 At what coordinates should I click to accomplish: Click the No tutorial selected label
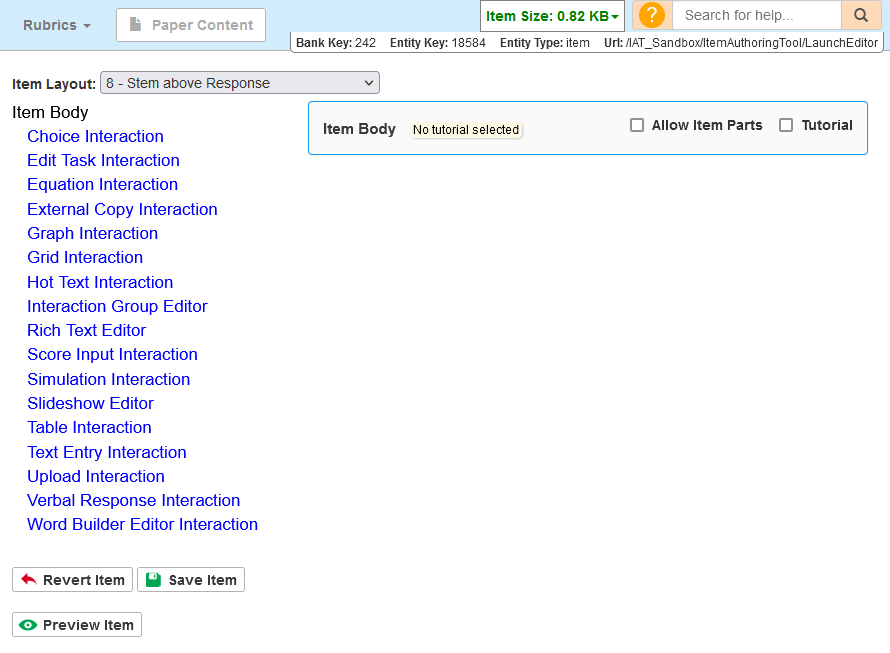tap(465, 129)
